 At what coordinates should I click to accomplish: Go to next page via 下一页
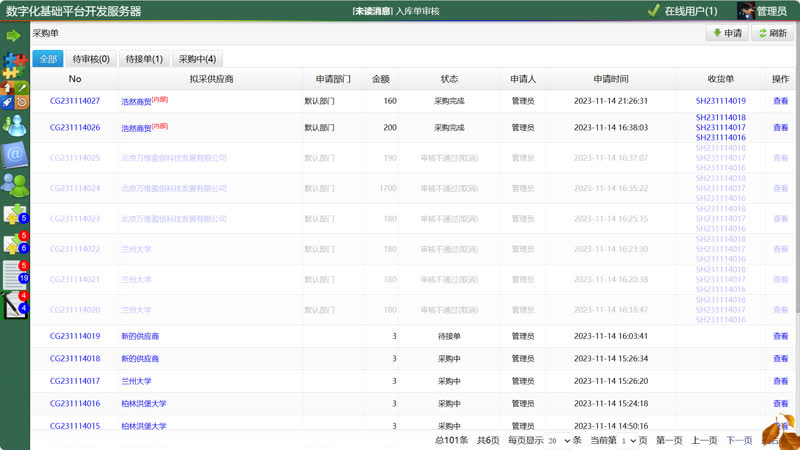(739, 440)
